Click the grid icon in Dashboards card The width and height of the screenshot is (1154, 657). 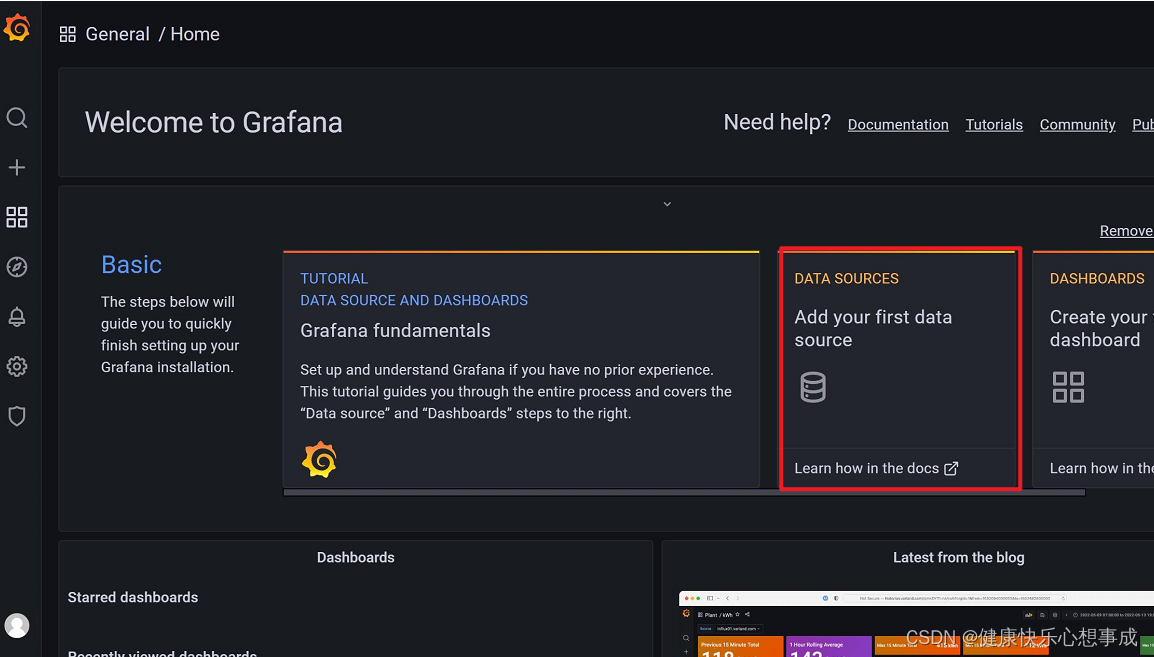(x=1068, y=387)
